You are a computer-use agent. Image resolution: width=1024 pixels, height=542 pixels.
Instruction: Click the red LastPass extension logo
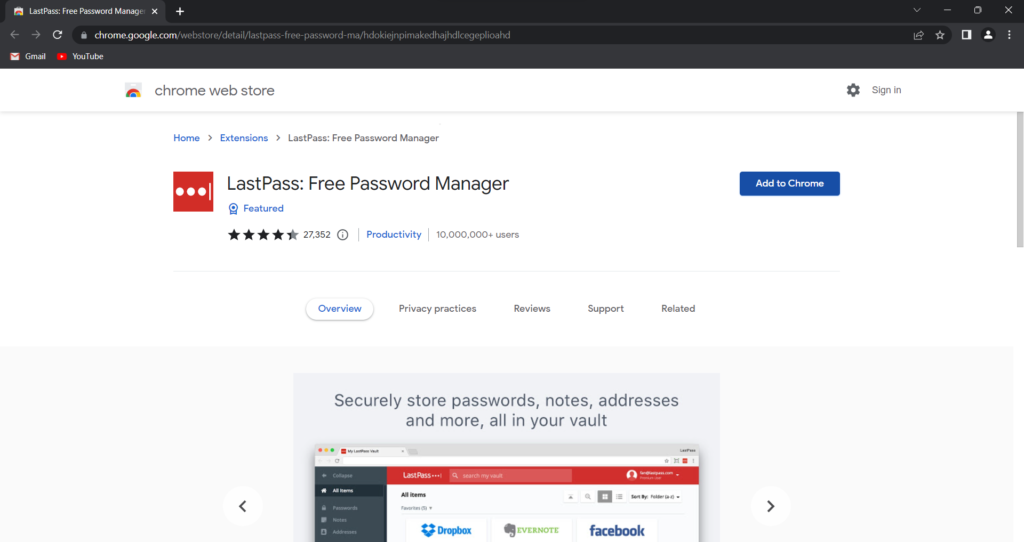[x=193, y=191]
